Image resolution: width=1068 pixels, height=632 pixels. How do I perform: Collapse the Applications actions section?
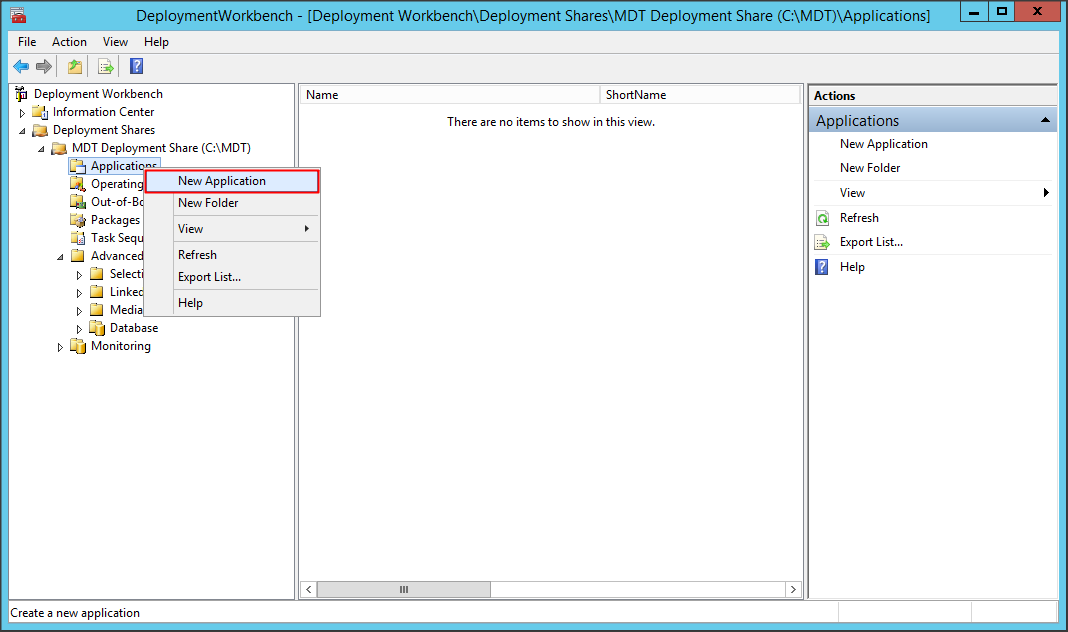coord(1045,120)
